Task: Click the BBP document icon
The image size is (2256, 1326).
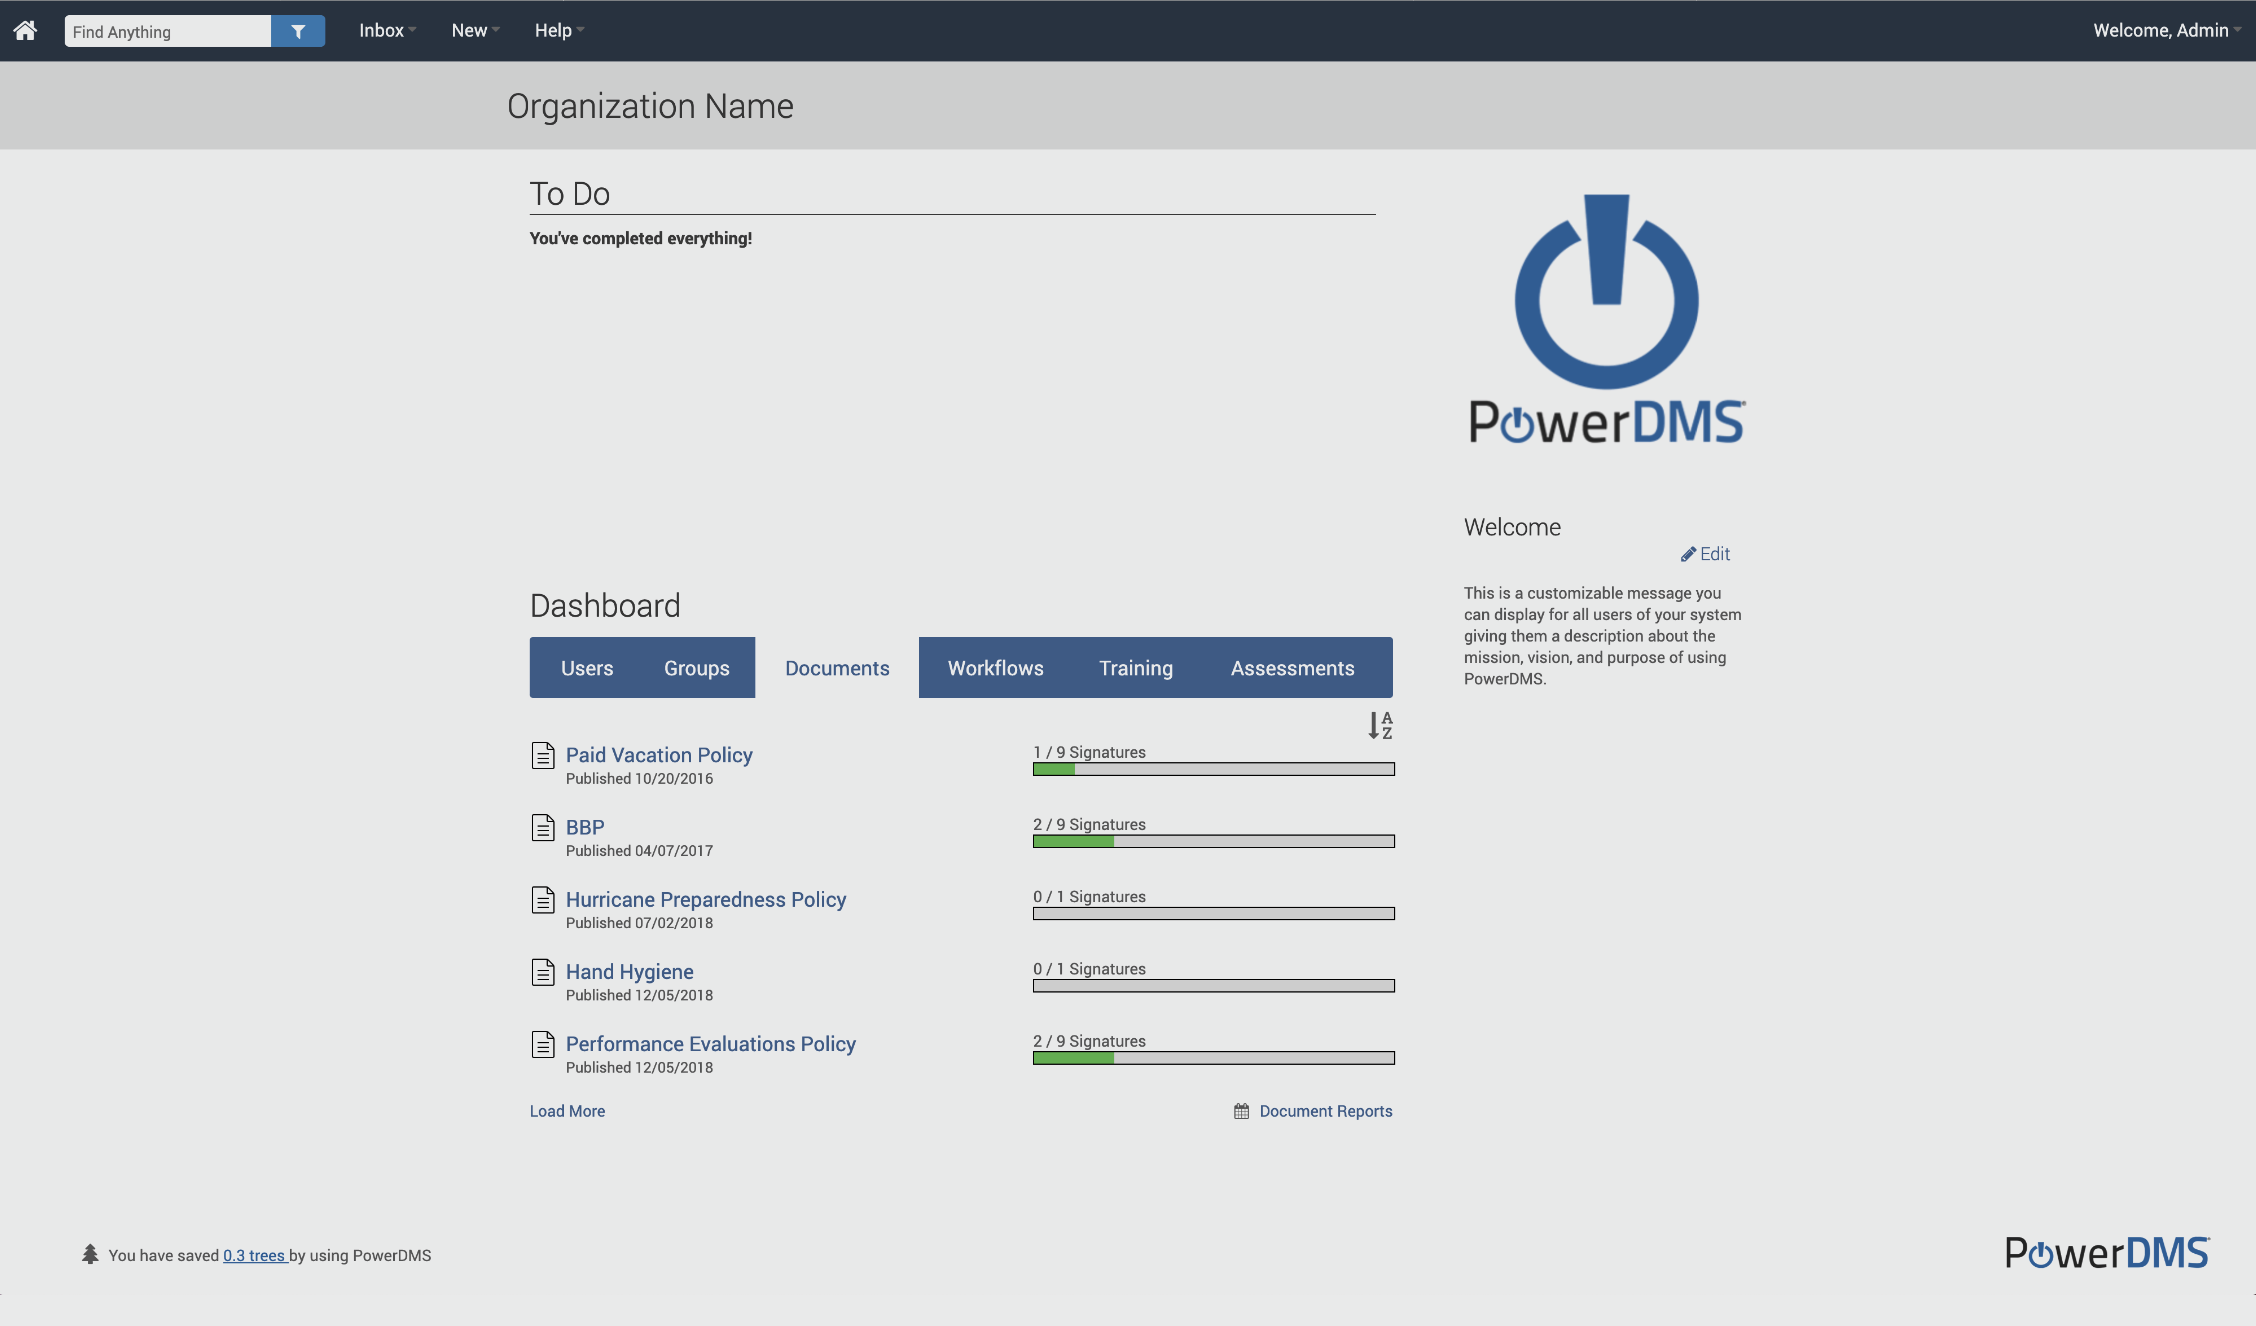Action: 543,828
